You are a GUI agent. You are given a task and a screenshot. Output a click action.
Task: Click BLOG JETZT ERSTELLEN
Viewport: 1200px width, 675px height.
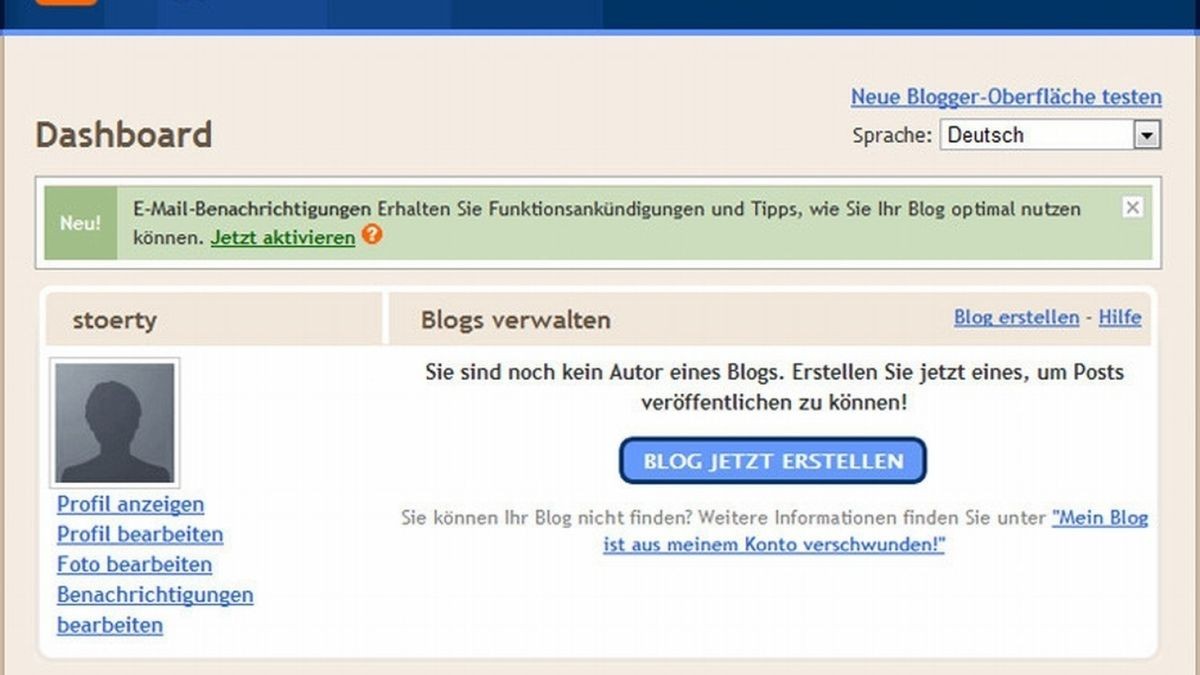point(772,461)
